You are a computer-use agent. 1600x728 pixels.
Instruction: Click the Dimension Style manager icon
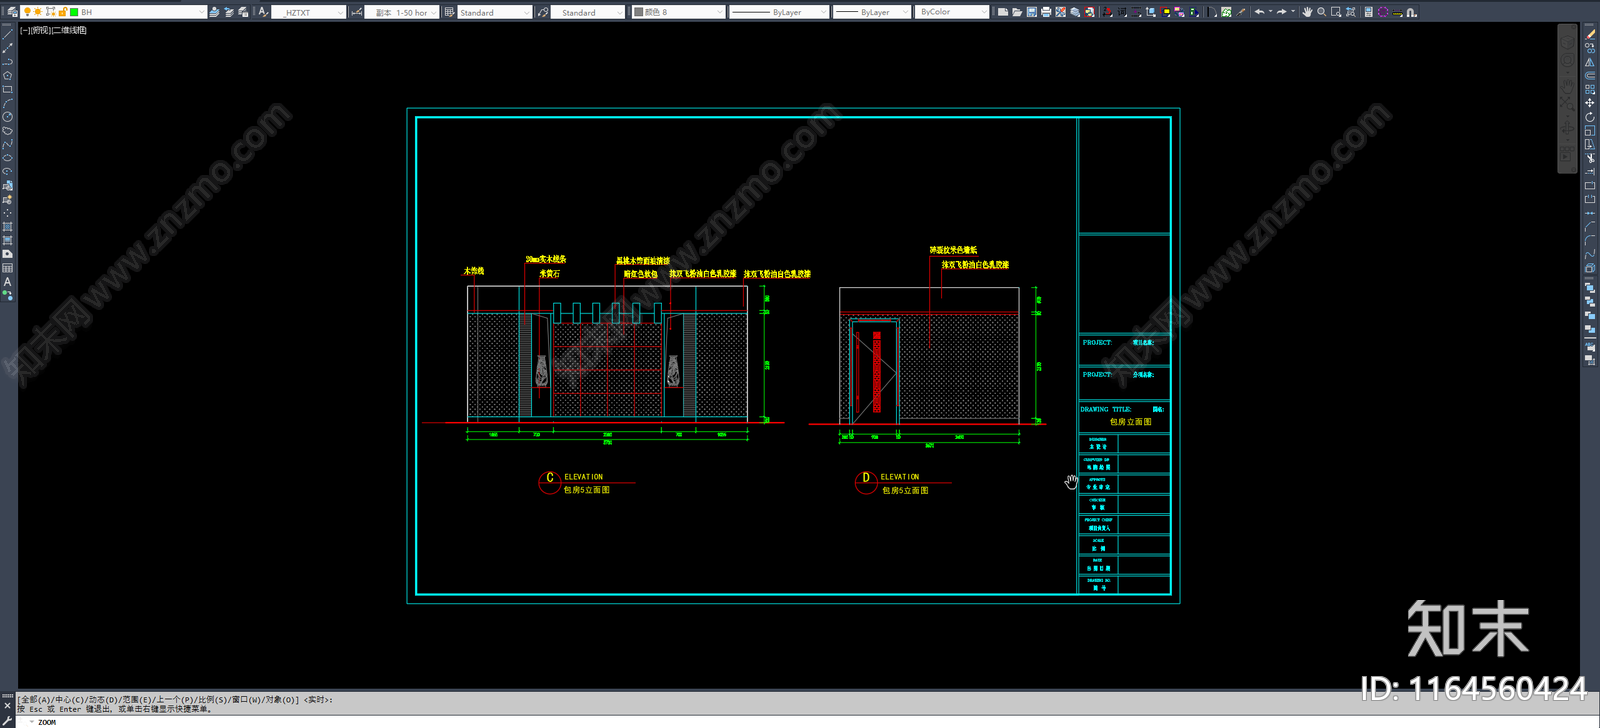tap(356, 12)
